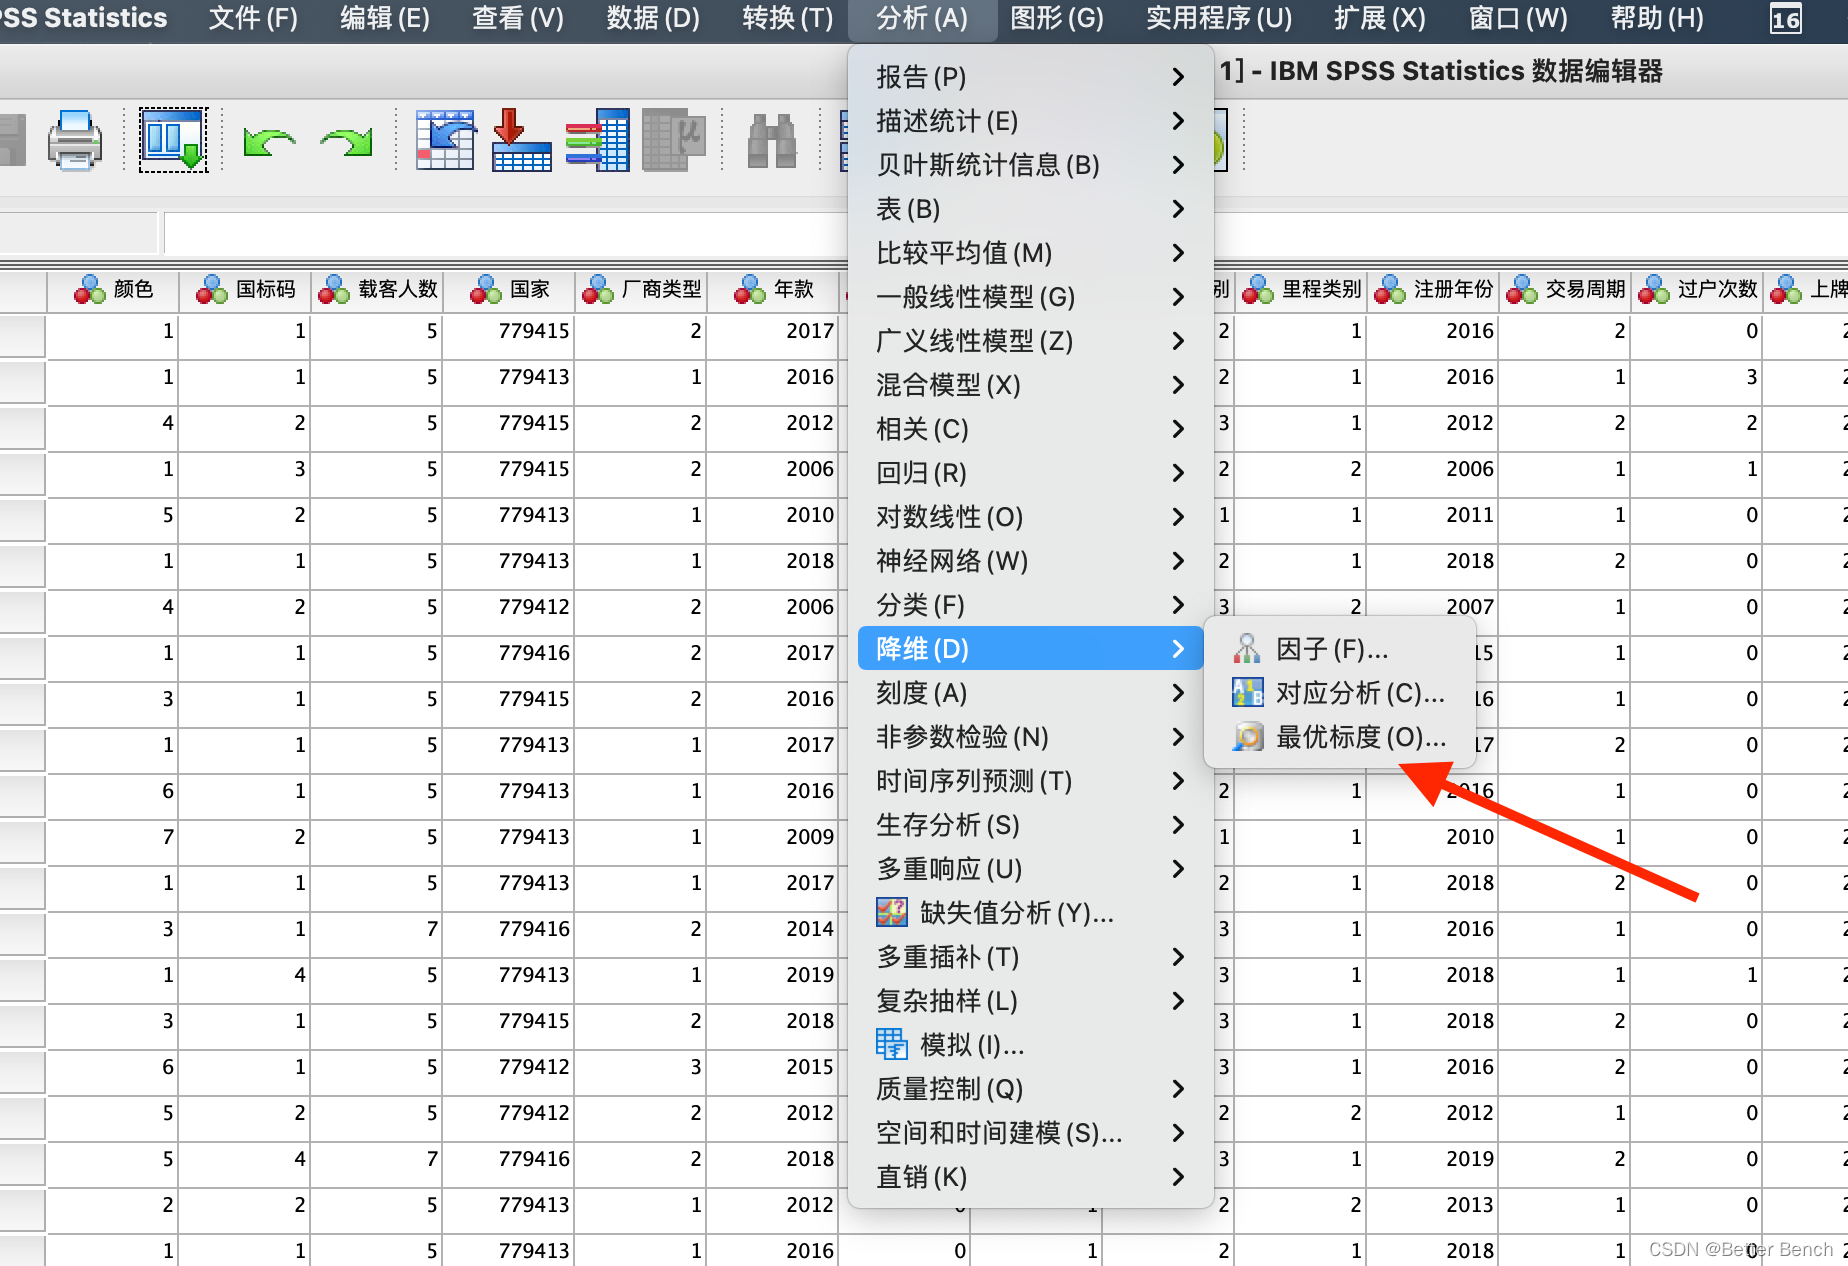
Task: Choose 最优标度 (O)... from the submenu
Action: [1340, 737]
